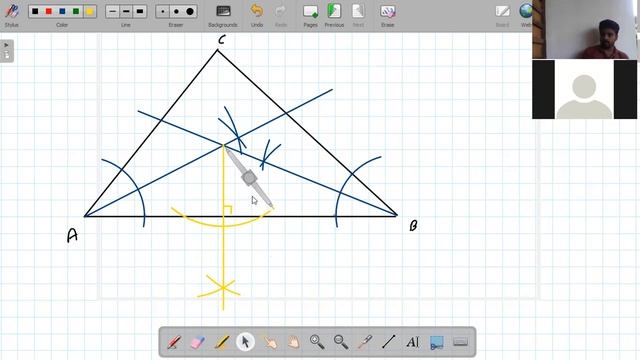Expand the left side panel tab

[7, 51]
